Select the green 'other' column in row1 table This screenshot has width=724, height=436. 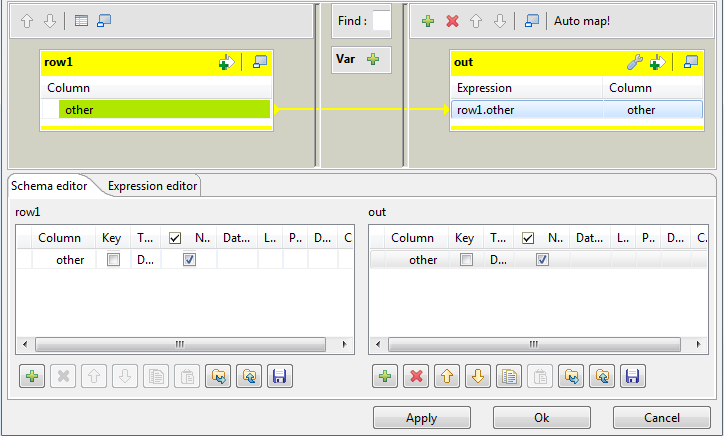pyautogui.click(x=164, y=109)
